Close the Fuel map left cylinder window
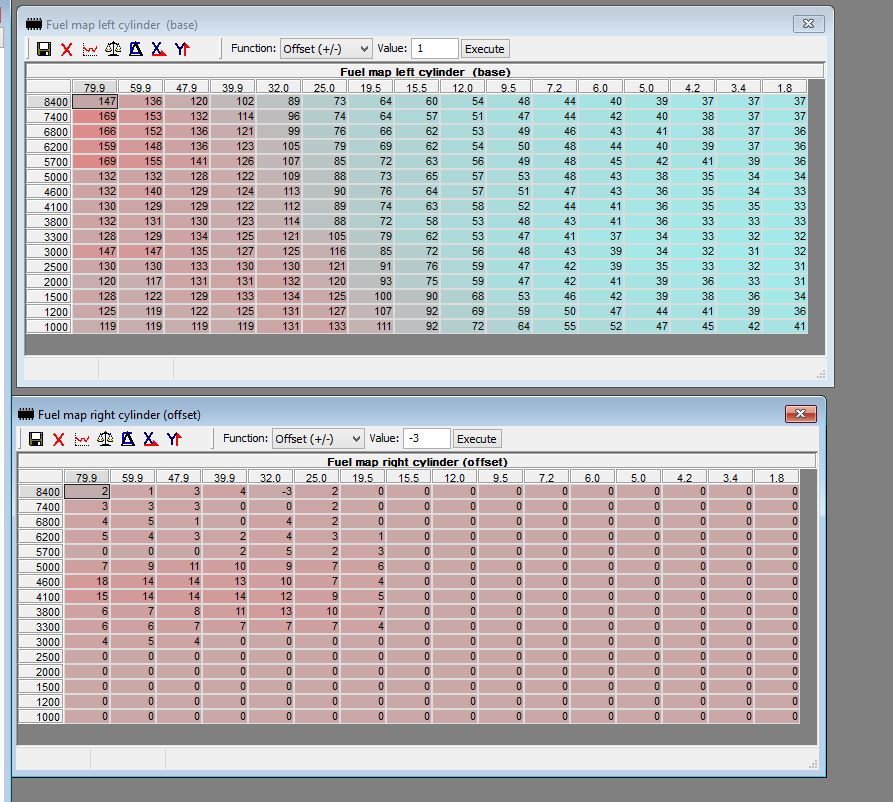Image resolution: width=893 pixels, height=802 pixels. point(808,23)
